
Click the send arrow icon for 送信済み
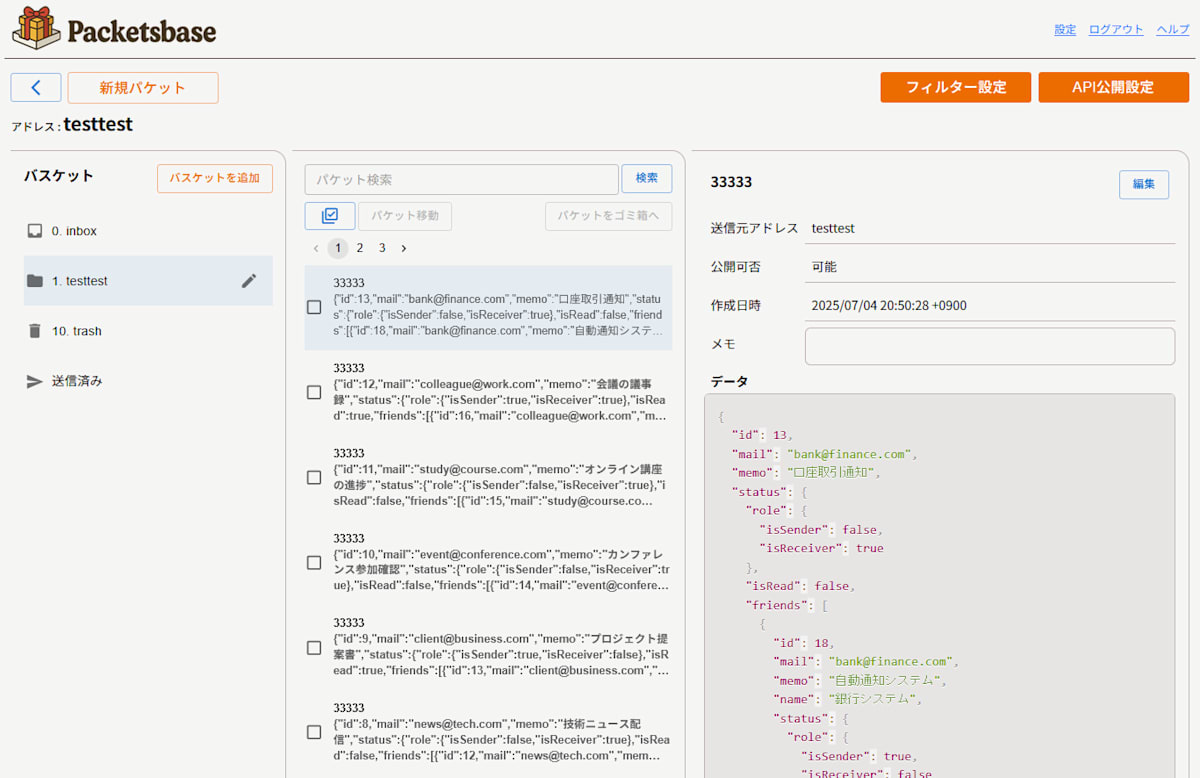(x=35, y=381)
